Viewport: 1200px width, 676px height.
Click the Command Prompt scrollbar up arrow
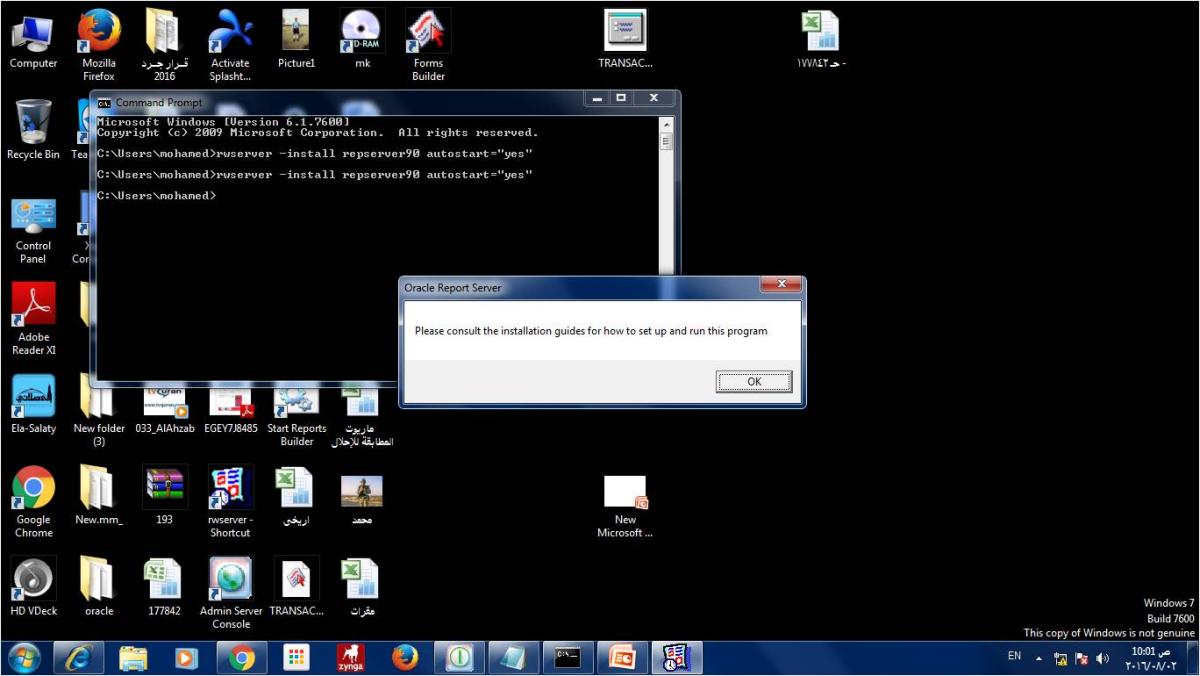[666, 124]
